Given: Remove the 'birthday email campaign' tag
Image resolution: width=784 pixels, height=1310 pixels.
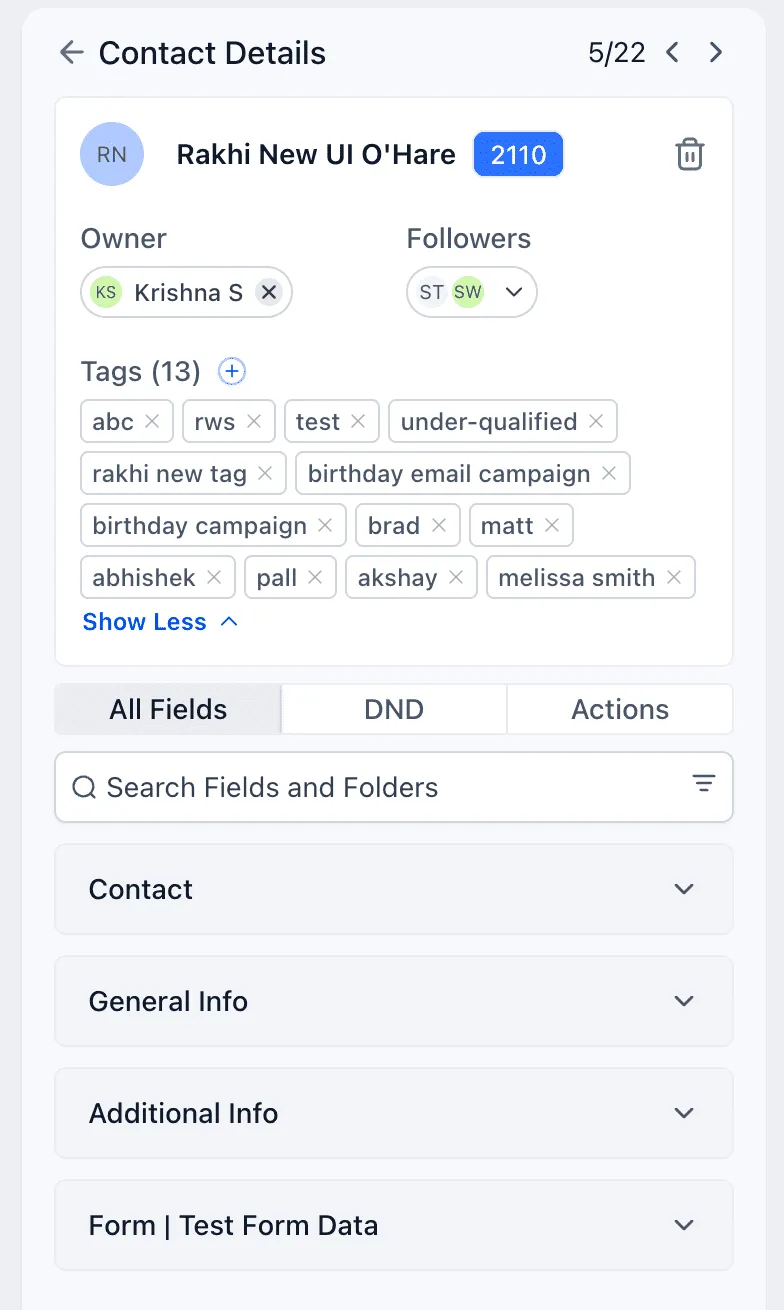Looking at the screenshot, I should [609, 474].
